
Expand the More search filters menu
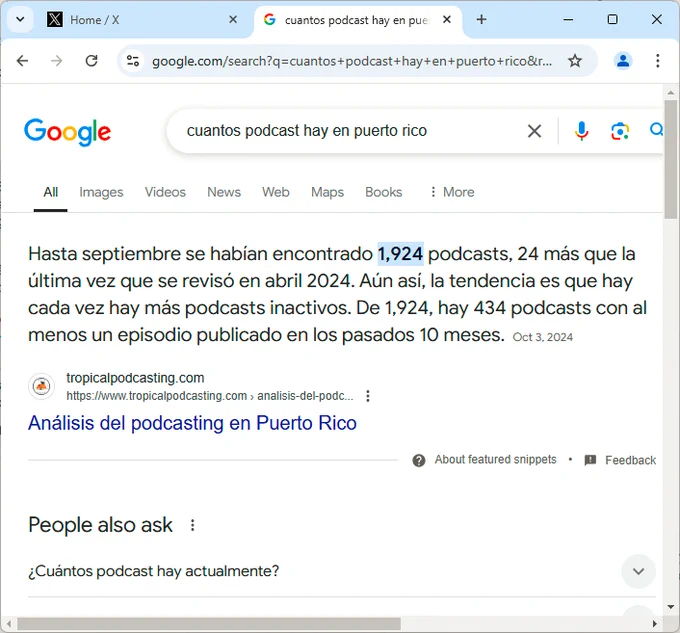click(452, 192)
